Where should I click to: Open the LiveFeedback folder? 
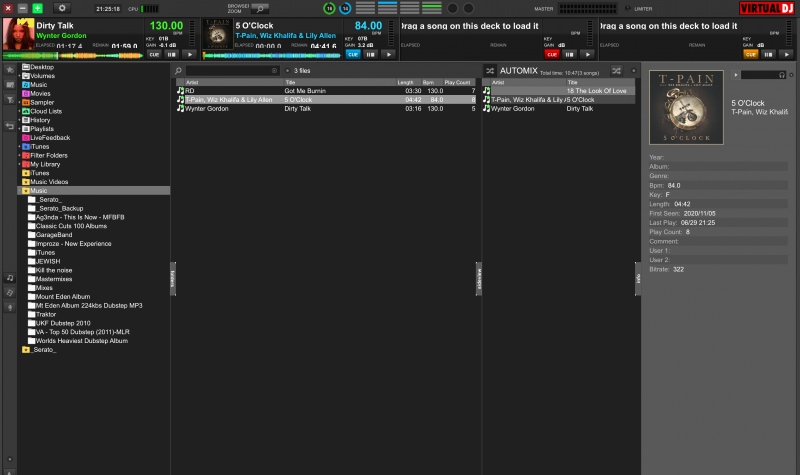(x=46, y=138)
